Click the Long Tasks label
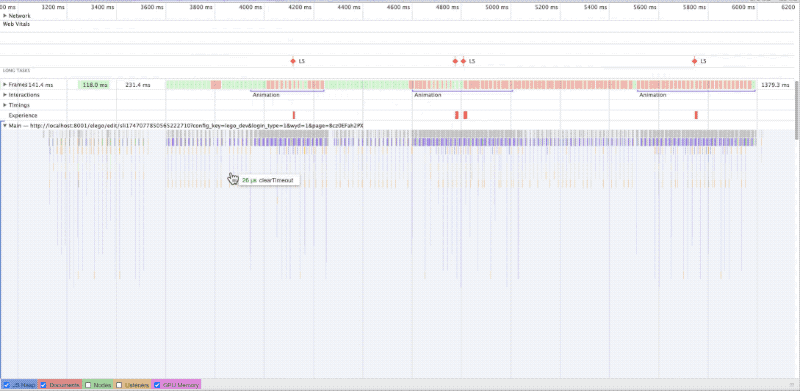 click(x=16, y=70)
